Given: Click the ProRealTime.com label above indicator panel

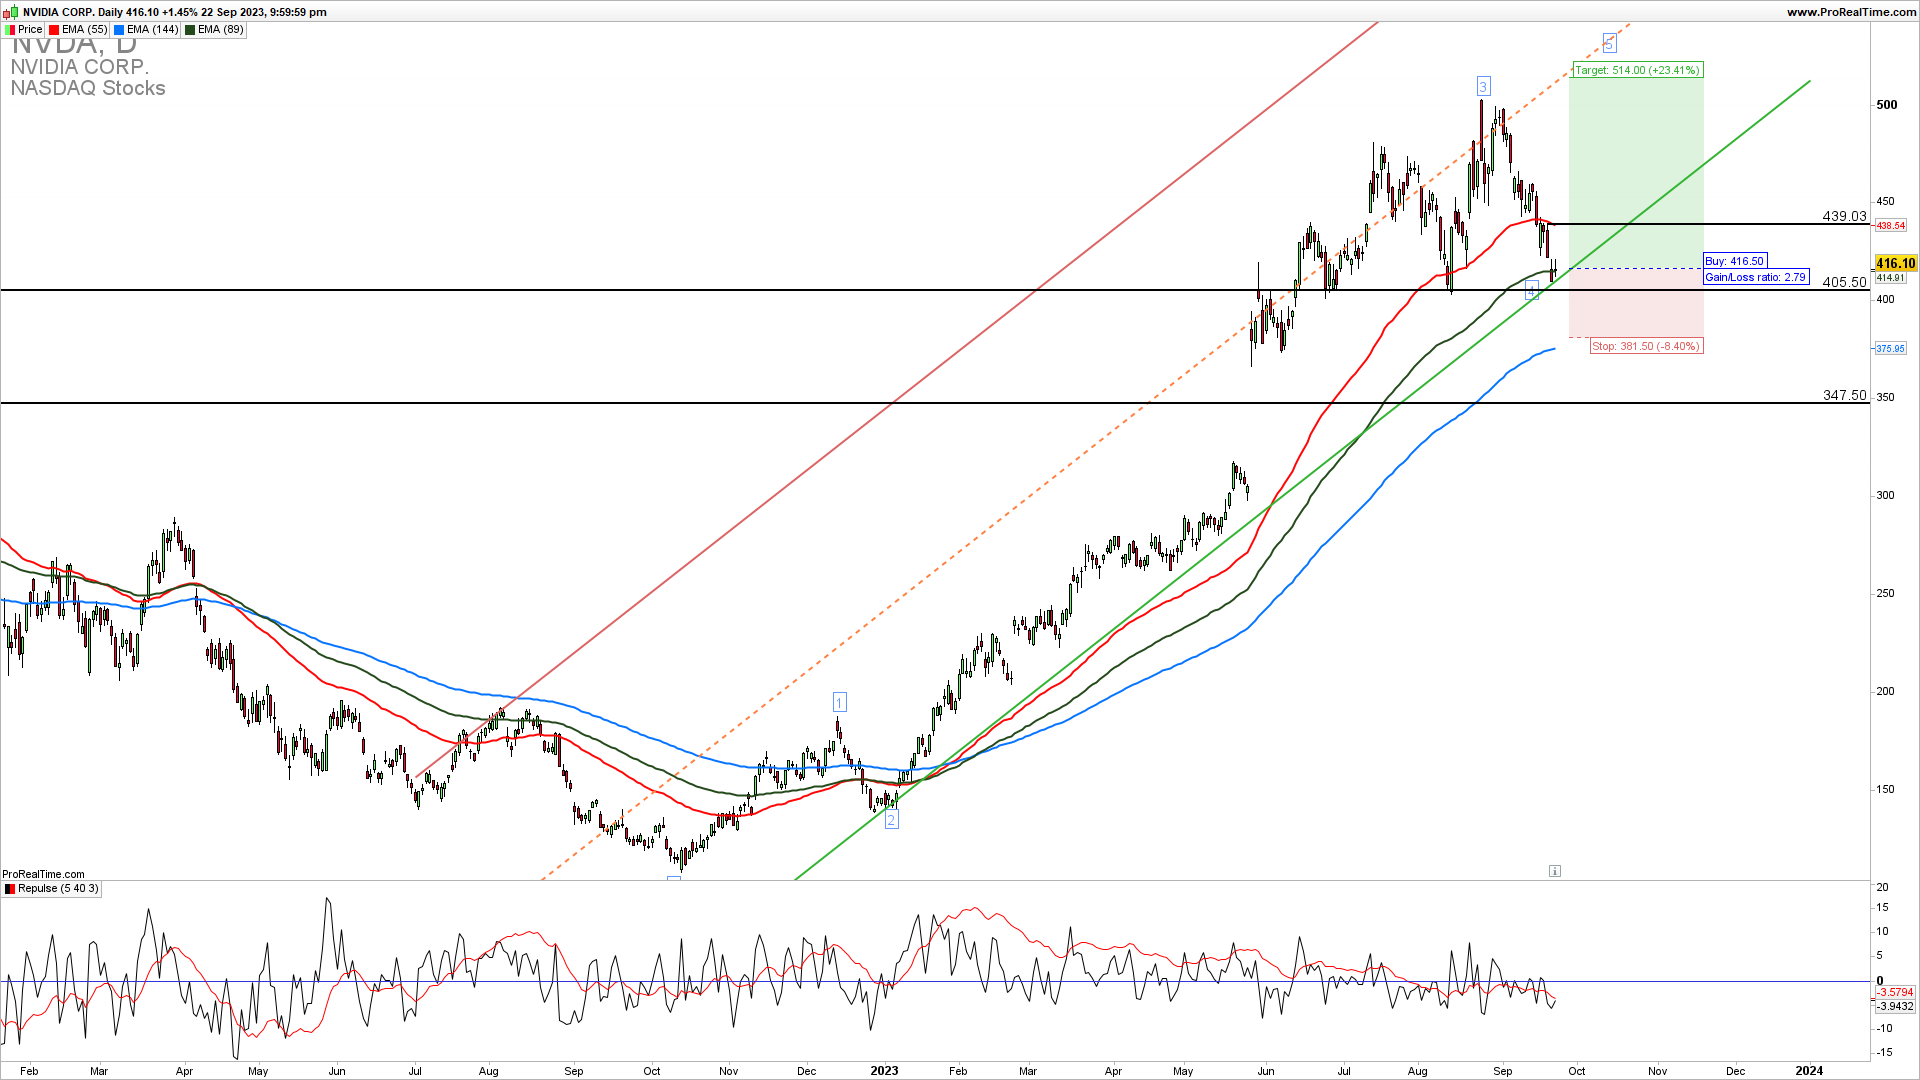Looking at the screenshot, I should [x=43, y=874].
